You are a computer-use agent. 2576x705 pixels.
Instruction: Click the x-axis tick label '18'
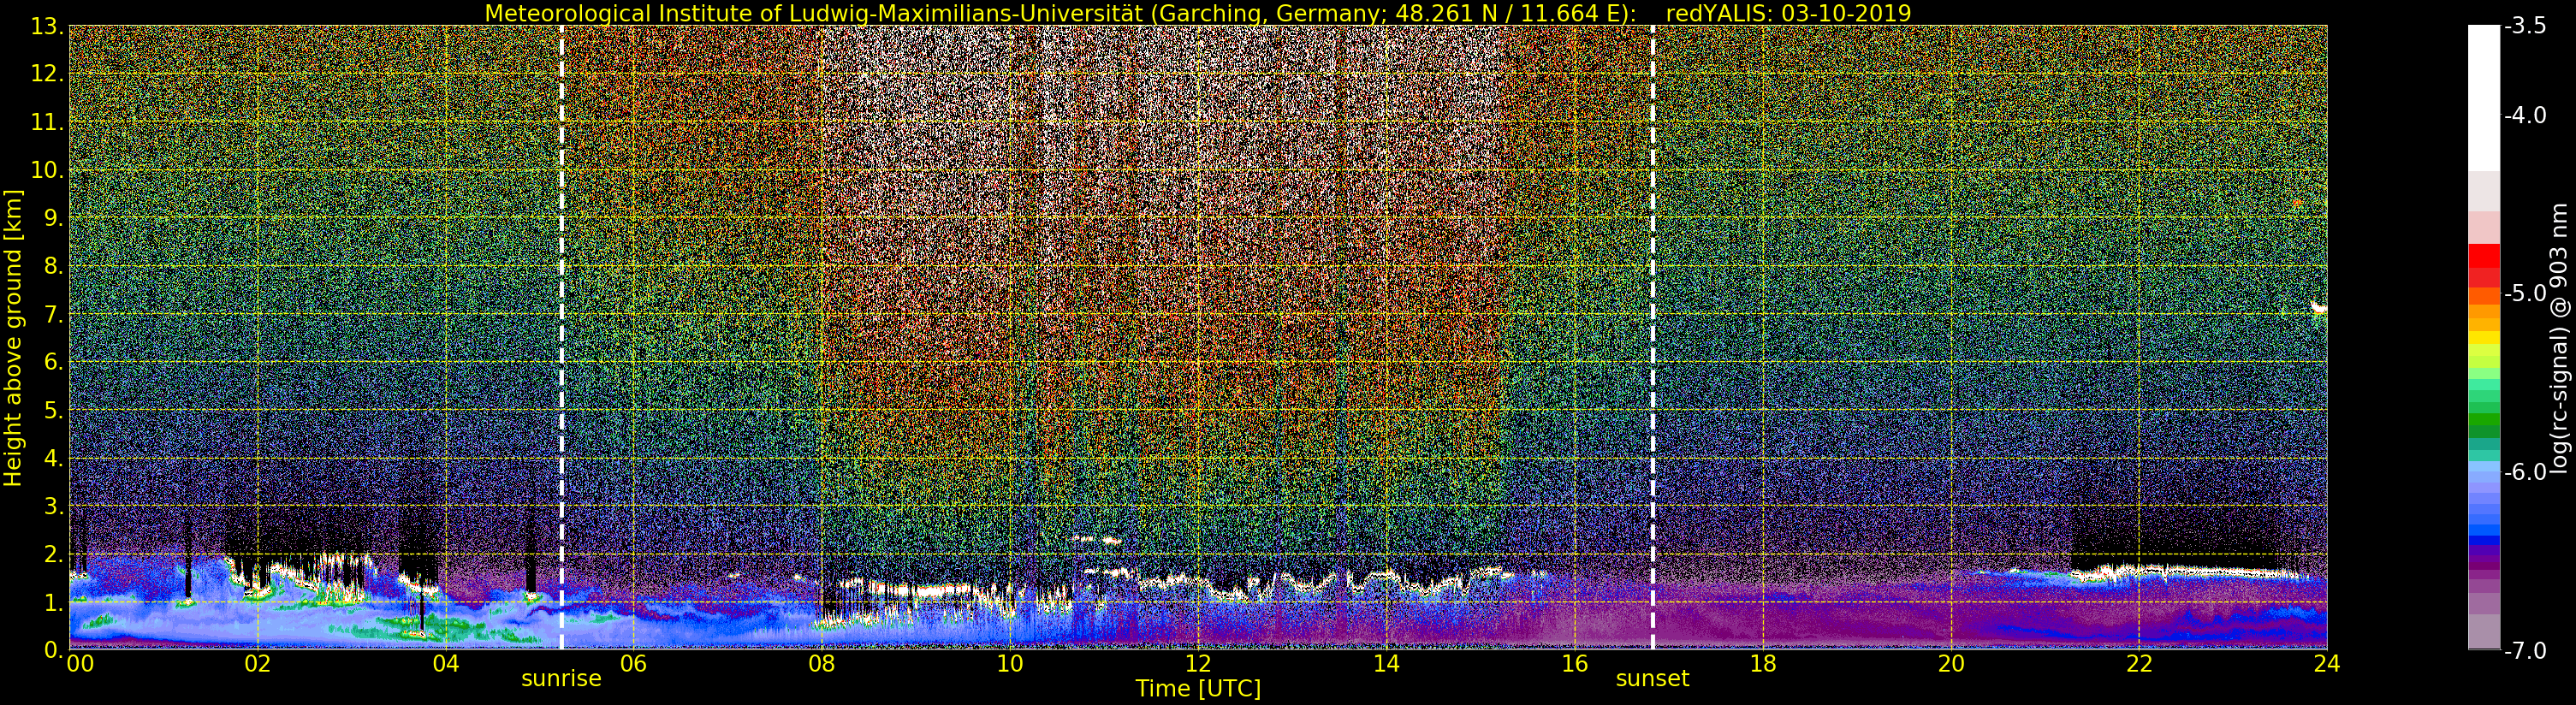tap(1763, 663)
